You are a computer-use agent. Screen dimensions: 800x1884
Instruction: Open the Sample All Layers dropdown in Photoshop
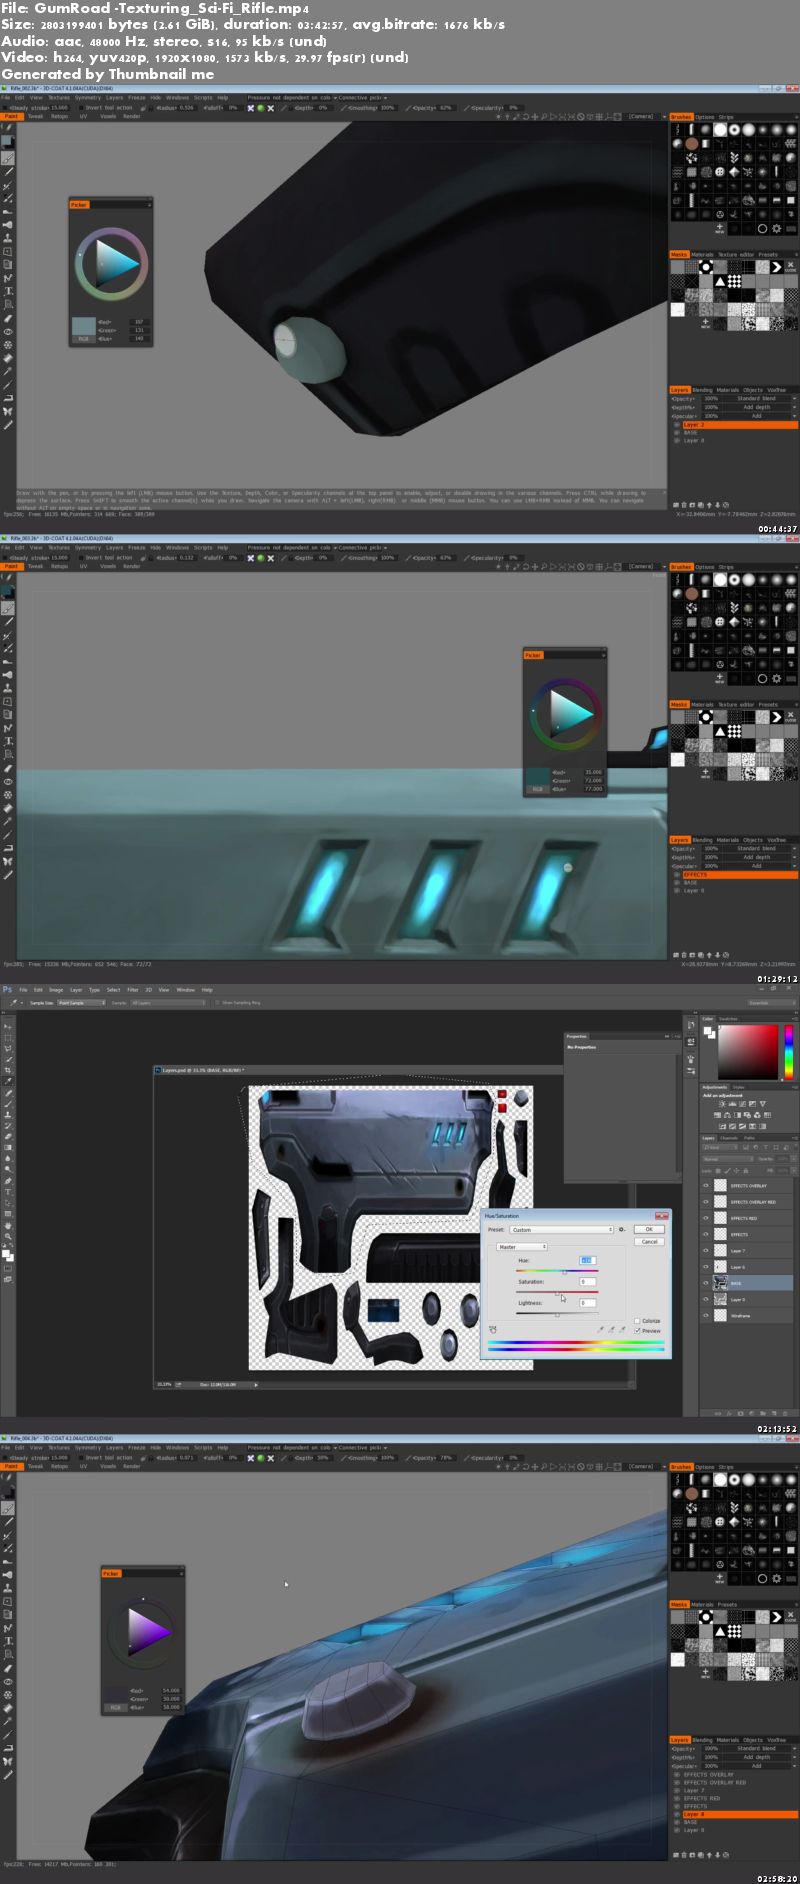pyautogui.click(x=169, y=1003)
